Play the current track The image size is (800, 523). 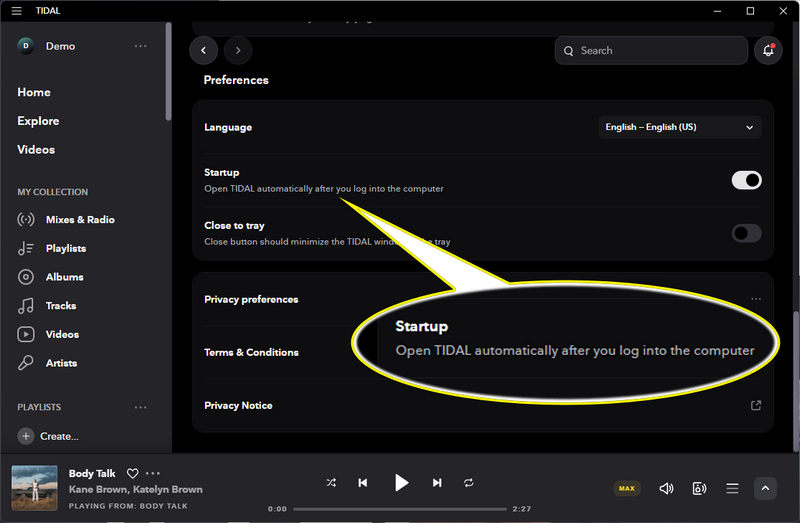(x=401, y=483)
